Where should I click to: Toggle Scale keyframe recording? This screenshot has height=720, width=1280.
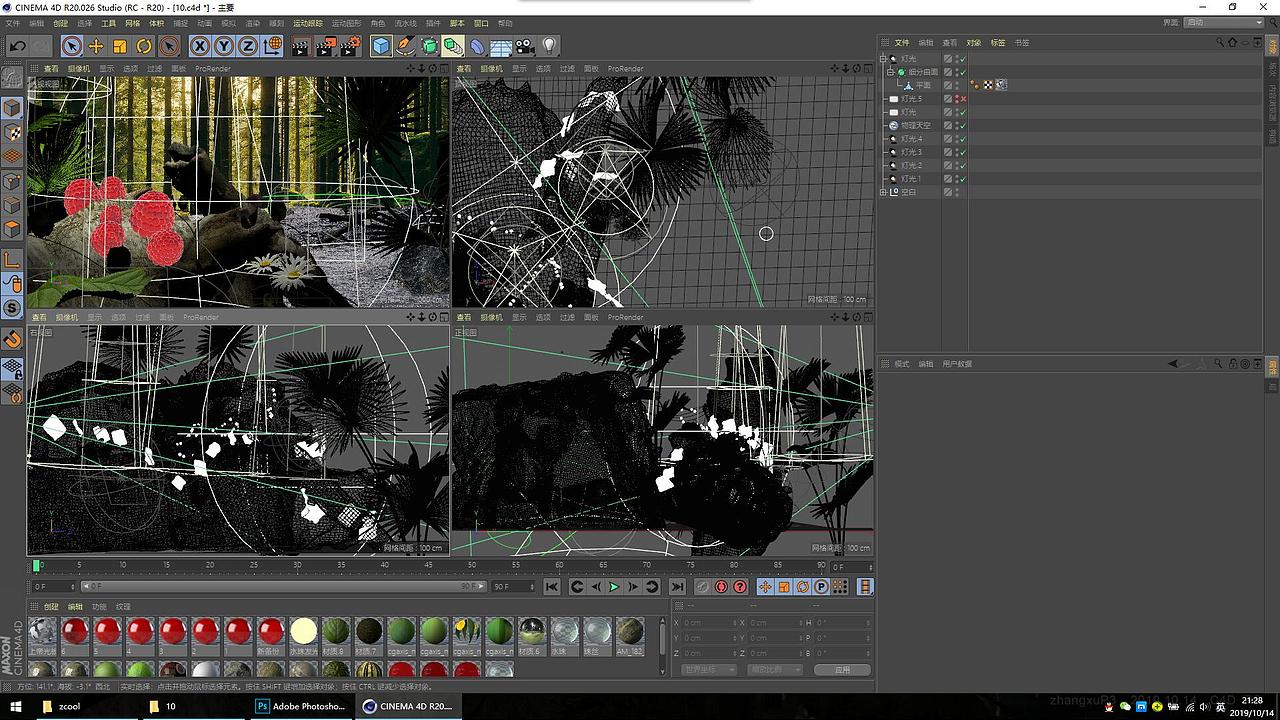tap(784, 587)
